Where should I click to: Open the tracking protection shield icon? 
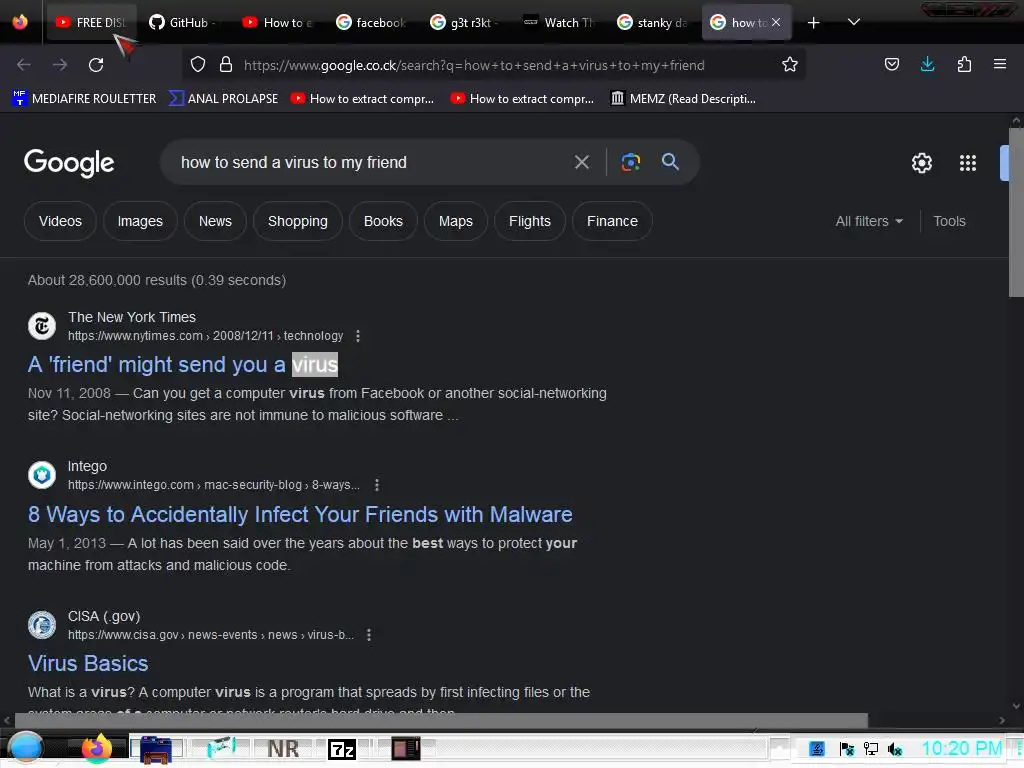click(198, 65)
